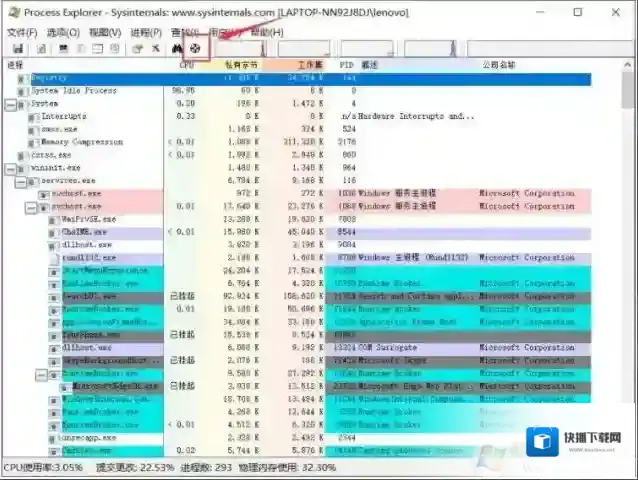Open the 文件(F) menu
Viewport: 638px width, 480px height.
pyautogui.click(x=22, y=33)
